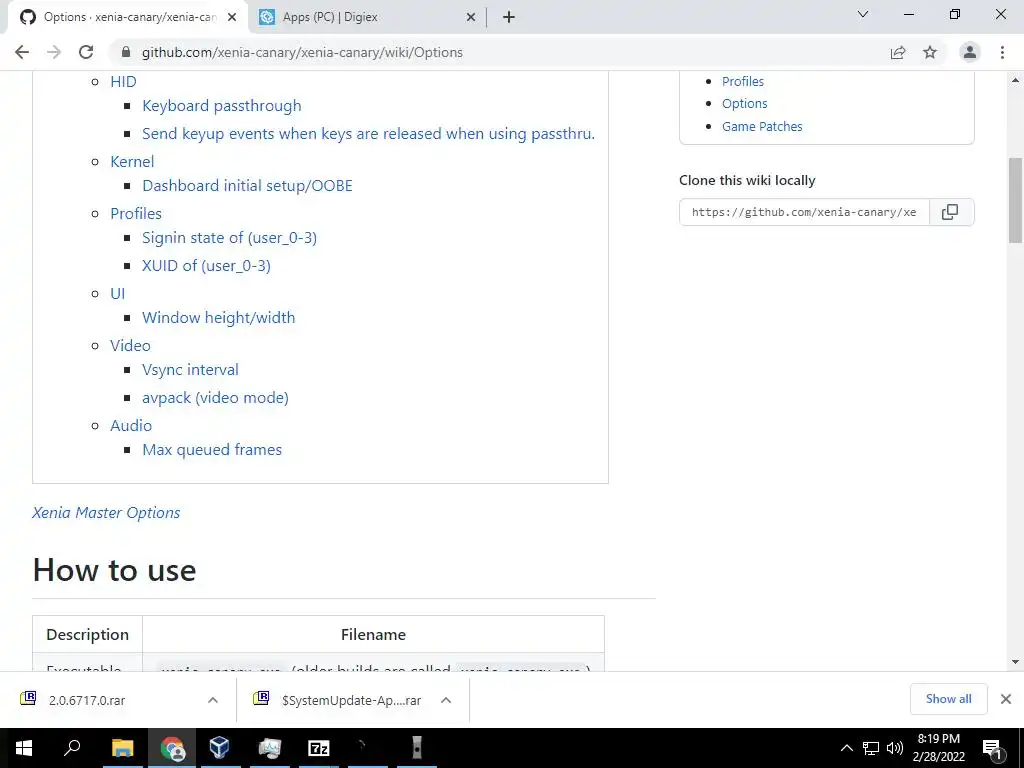Open the Options page in wiki sidebar
The image size is (1024, 768).
pos(744,104)
